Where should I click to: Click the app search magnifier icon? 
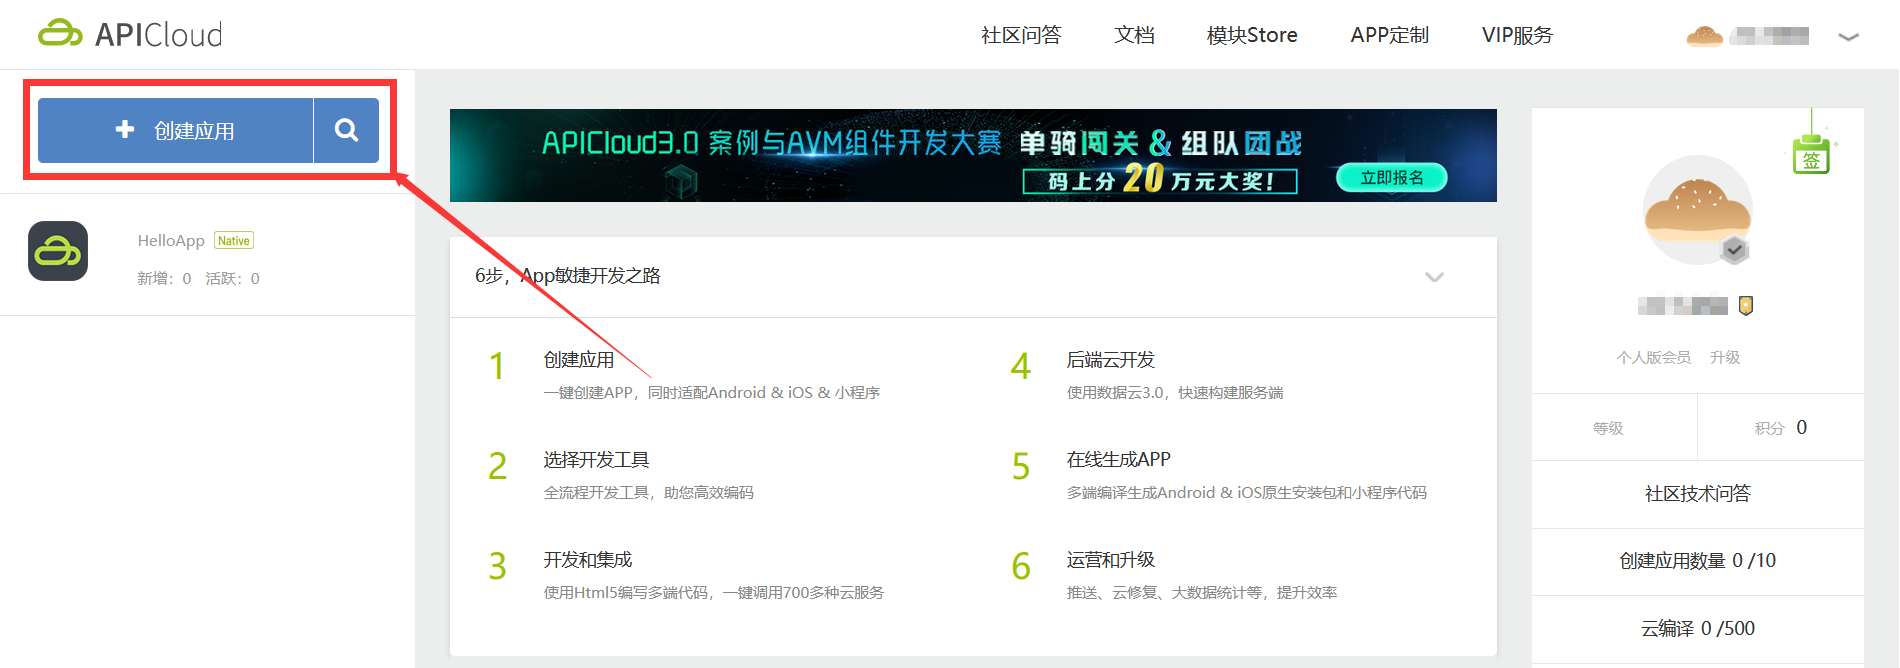(346, 130)
